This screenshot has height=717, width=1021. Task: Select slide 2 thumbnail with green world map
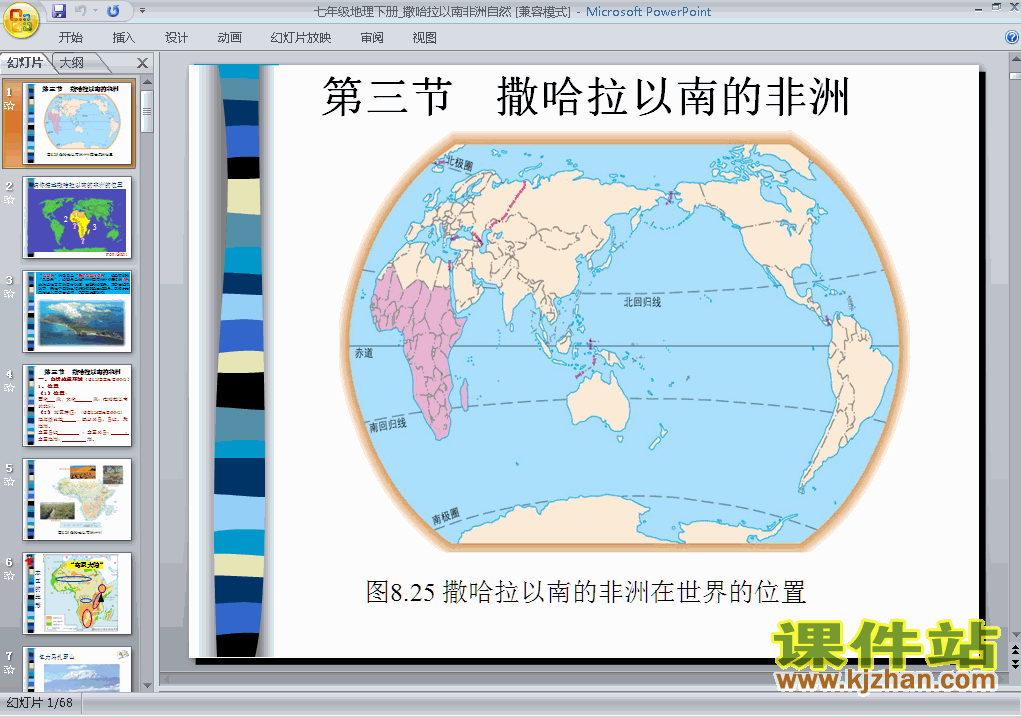click(77, 217)
